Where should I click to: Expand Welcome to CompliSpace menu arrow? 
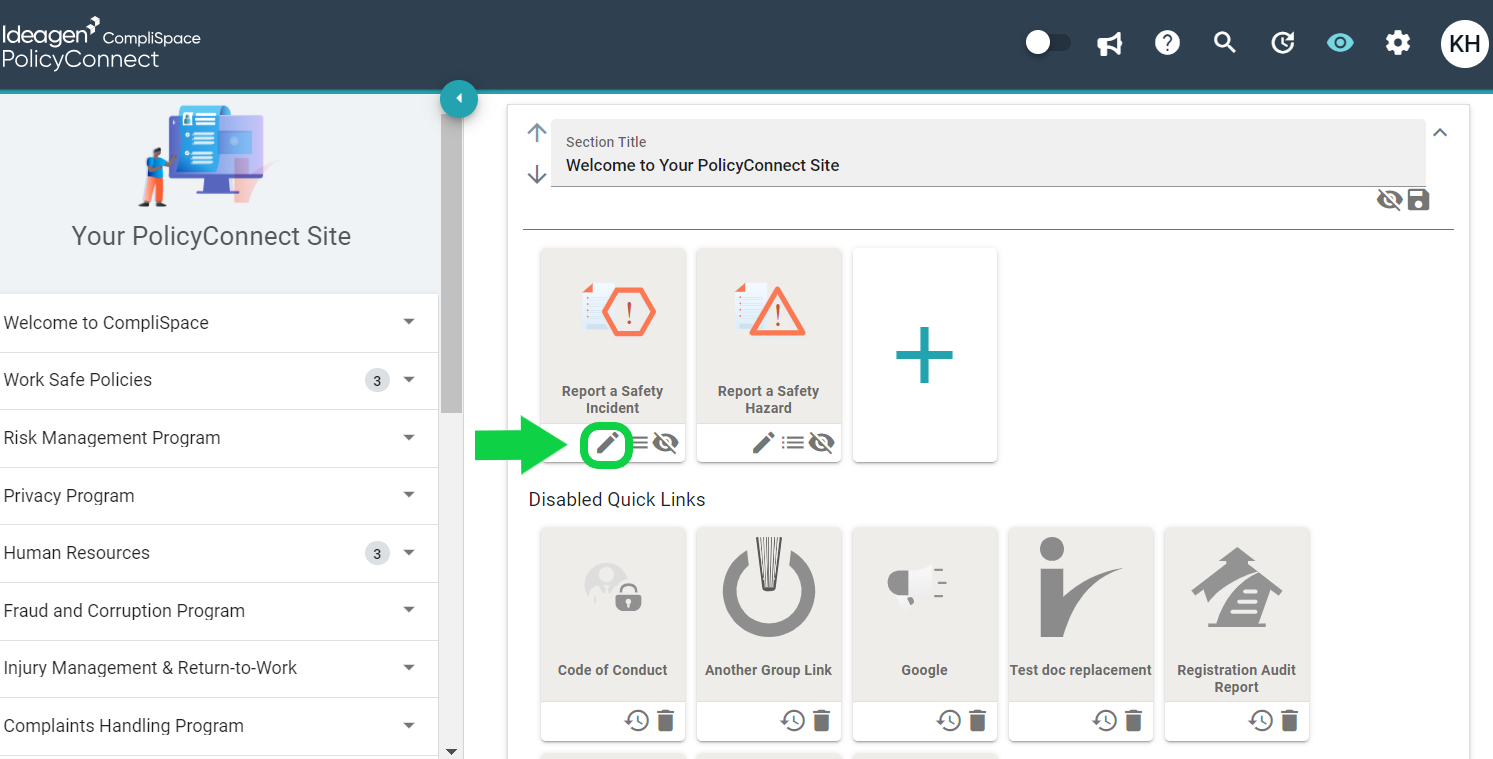[408, 322]
